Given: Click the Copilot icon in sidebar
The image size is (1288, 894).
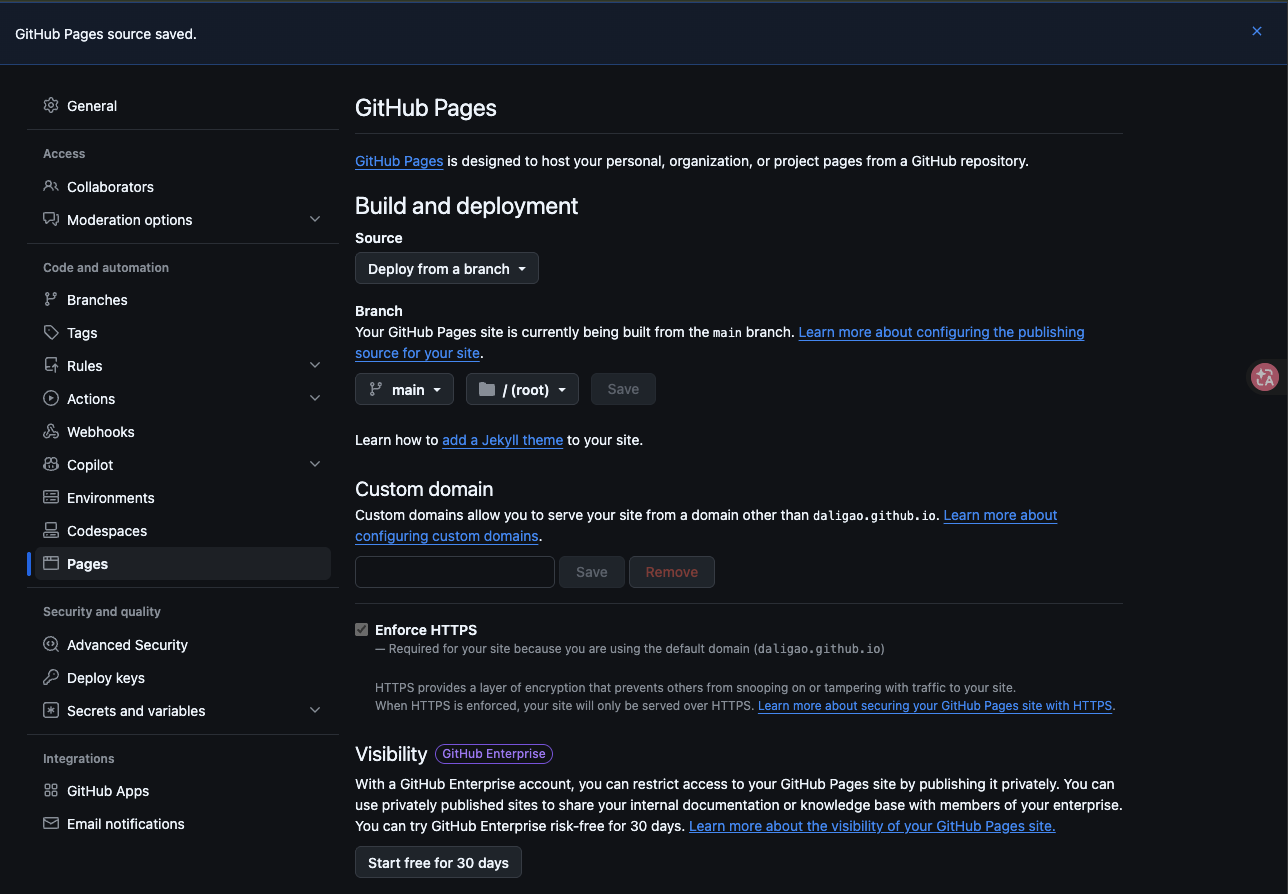Looking at the screenshot, I should pos(51,464).
